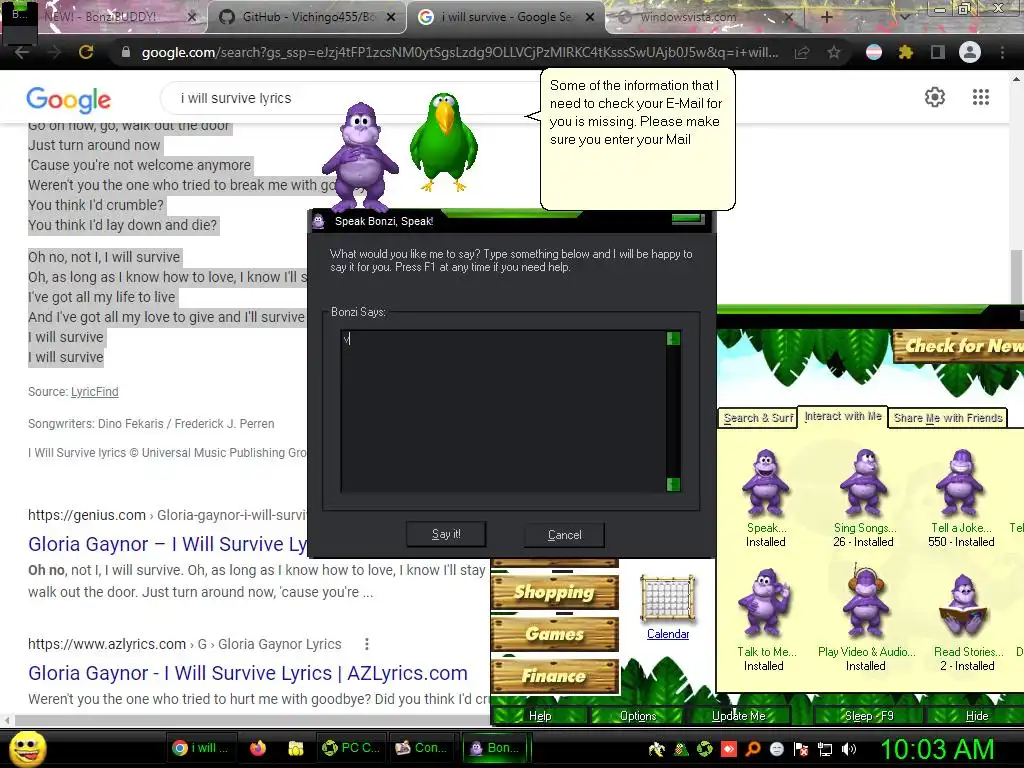Open the network tray icon

pos(825,750)
